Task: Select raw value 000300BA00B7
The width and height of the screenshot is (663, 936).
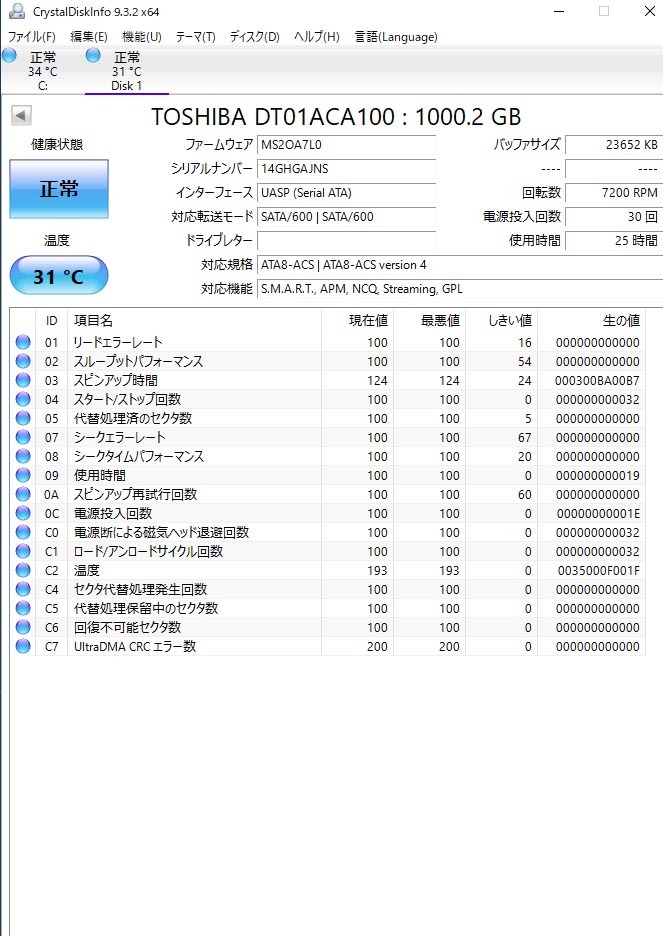Action: pos(597,380)
